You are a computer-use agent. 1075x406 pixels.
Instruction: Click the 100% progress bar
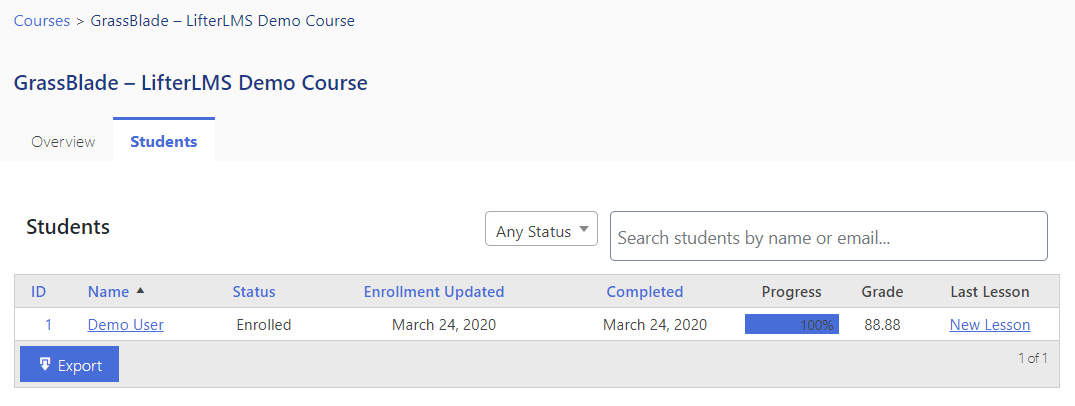point(792,324)
